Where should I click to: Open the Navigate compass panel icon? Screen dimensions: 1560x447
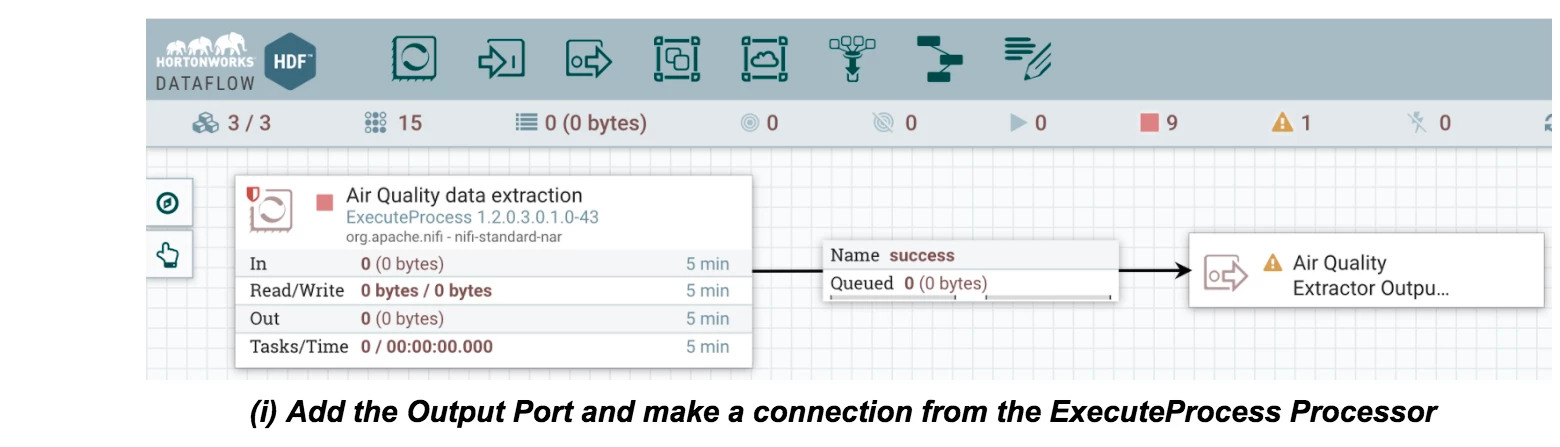169,204
